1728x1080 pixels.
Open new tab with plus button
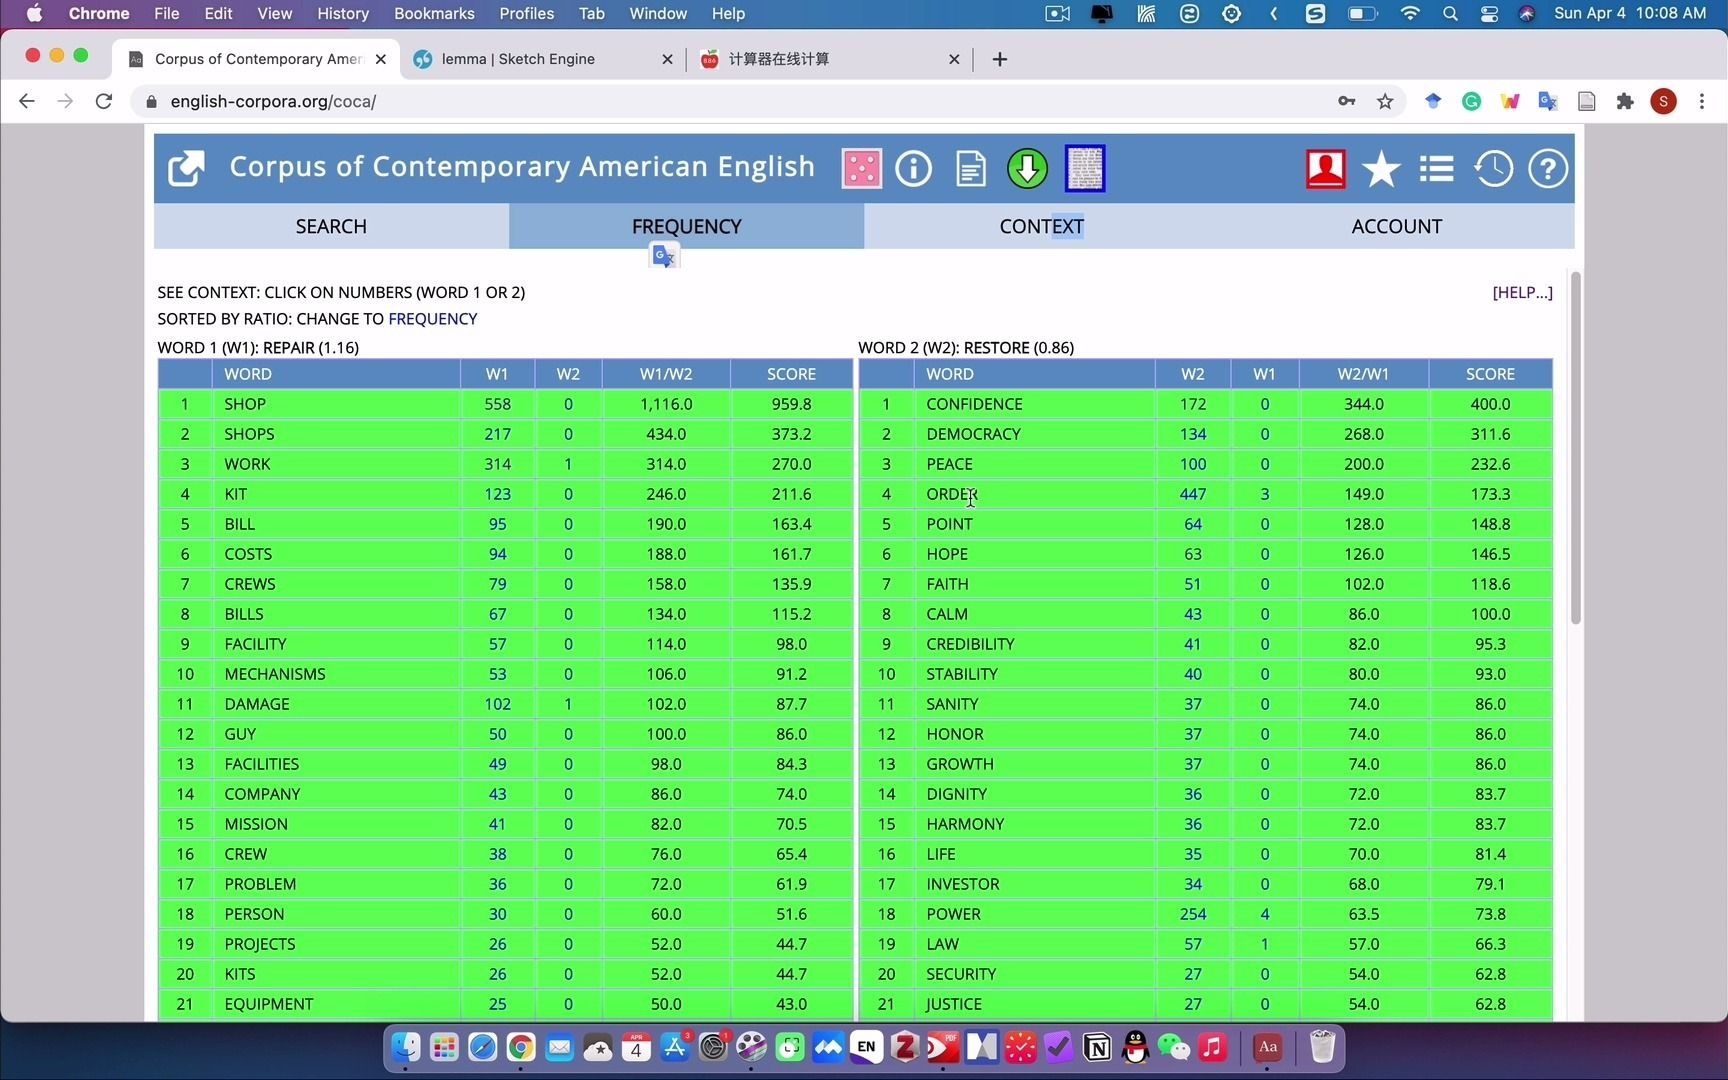[x=999, y=59]
